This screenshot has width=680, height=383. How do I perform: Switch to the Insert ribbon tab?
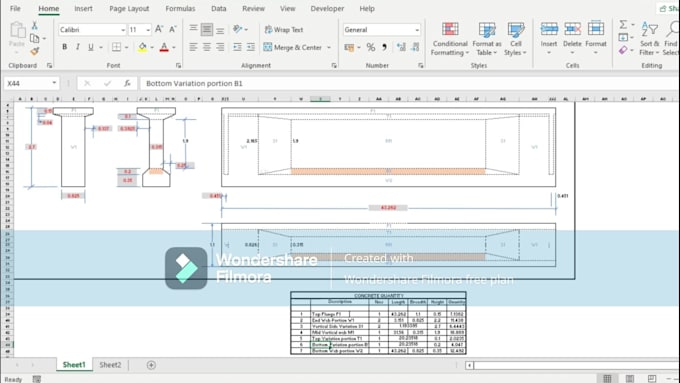coord(83,8)
